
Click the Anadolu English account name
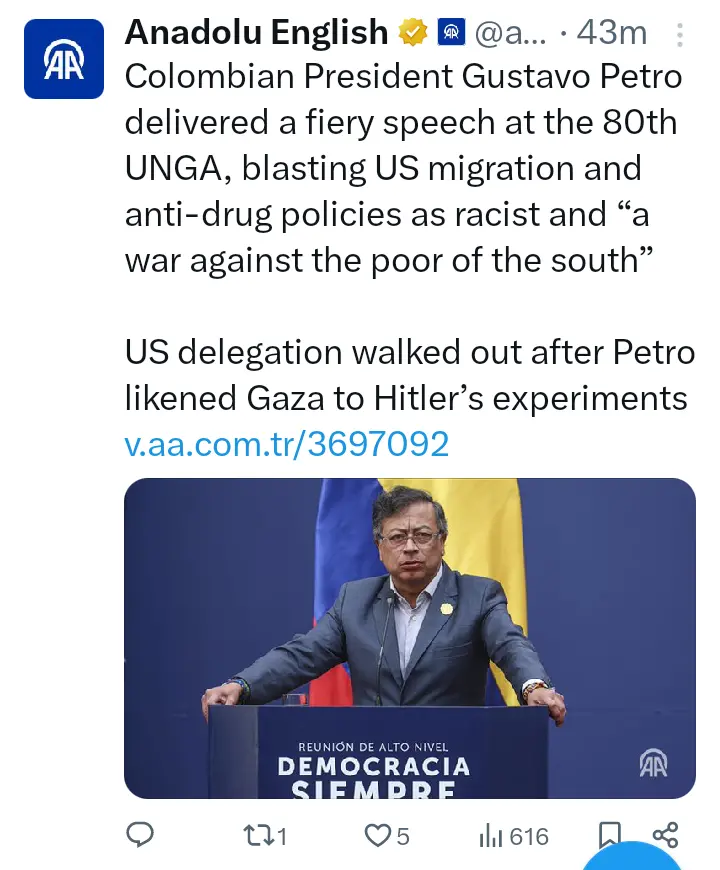click(256, 33)
